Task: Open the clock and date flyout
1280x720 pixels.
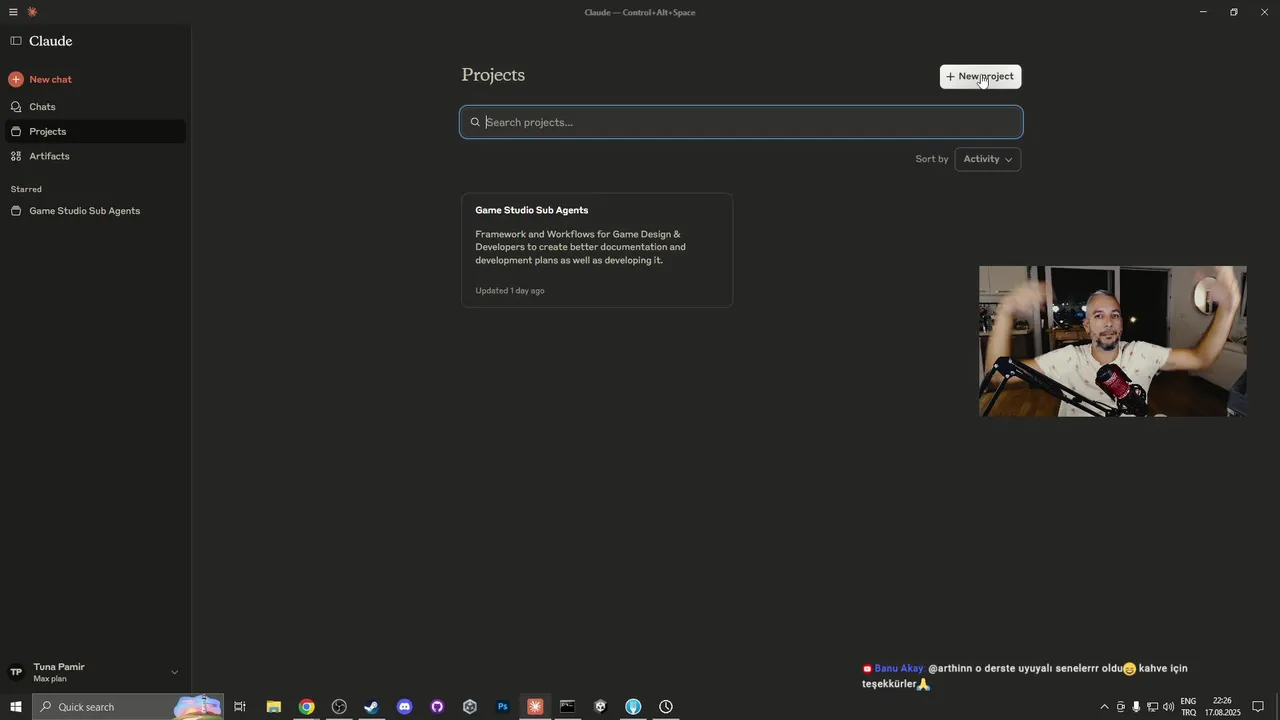Action: 1222,707
